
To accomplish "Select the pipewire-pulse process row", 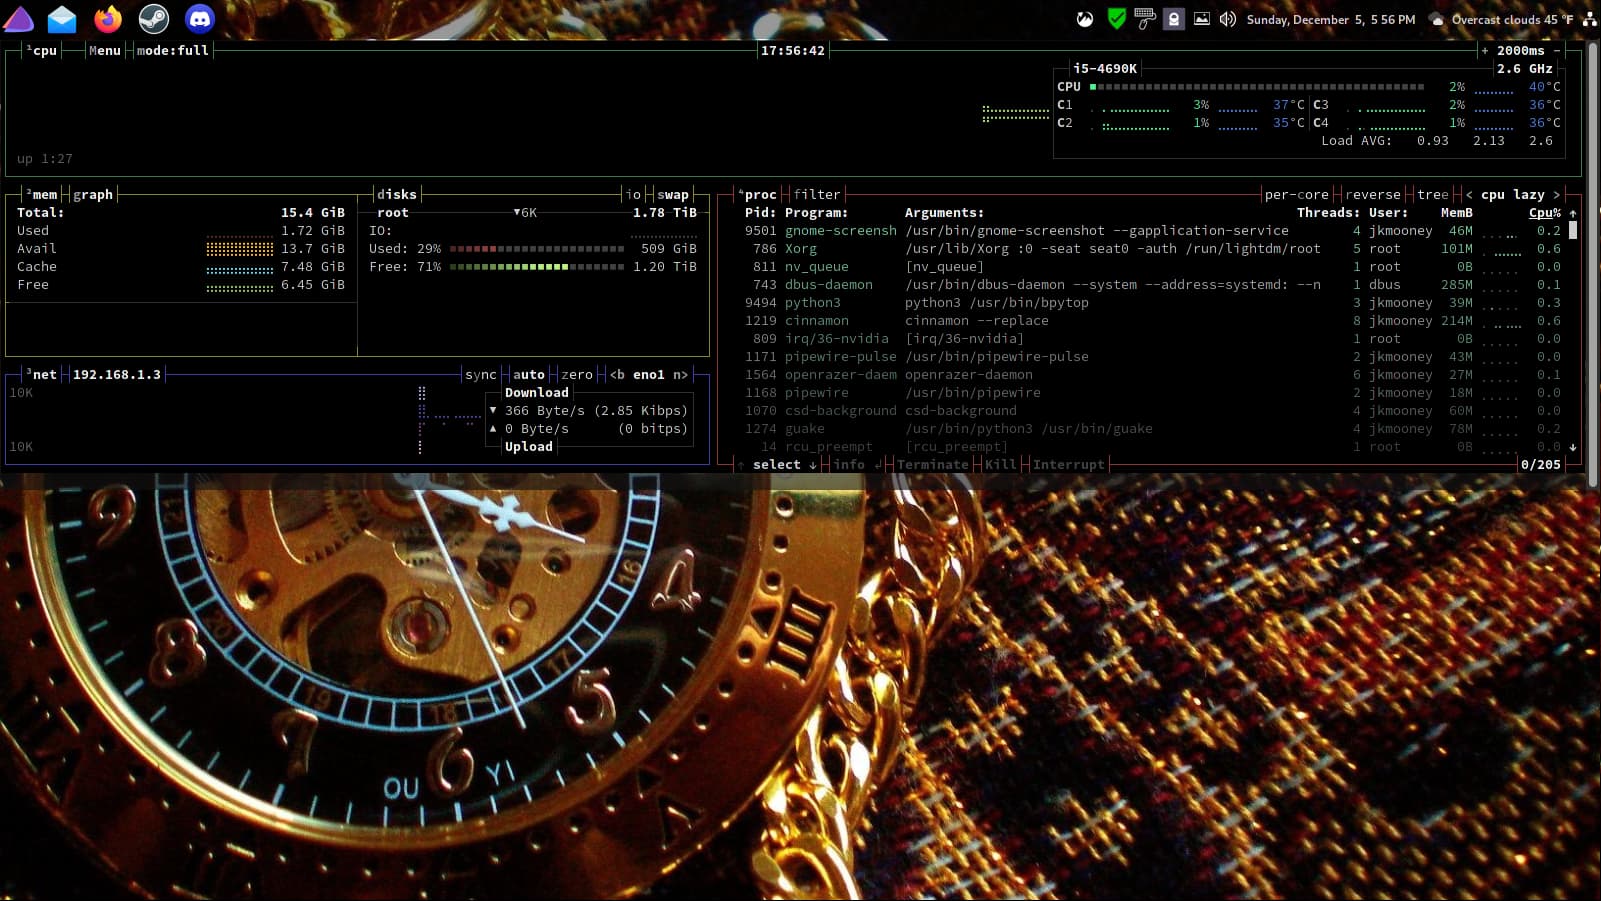I will point(1153,356).
